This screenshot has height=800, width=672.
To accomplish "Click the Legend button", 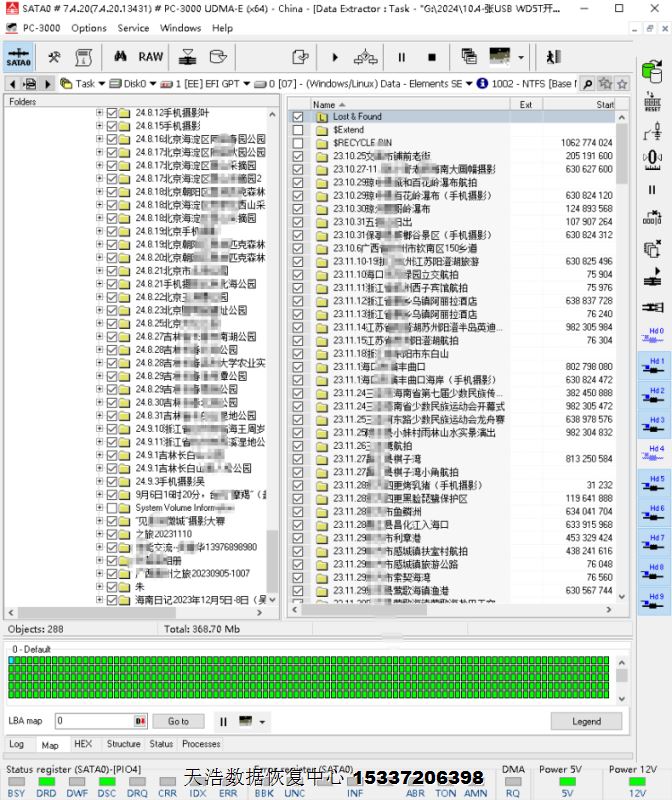I will (x=586, y=721).
